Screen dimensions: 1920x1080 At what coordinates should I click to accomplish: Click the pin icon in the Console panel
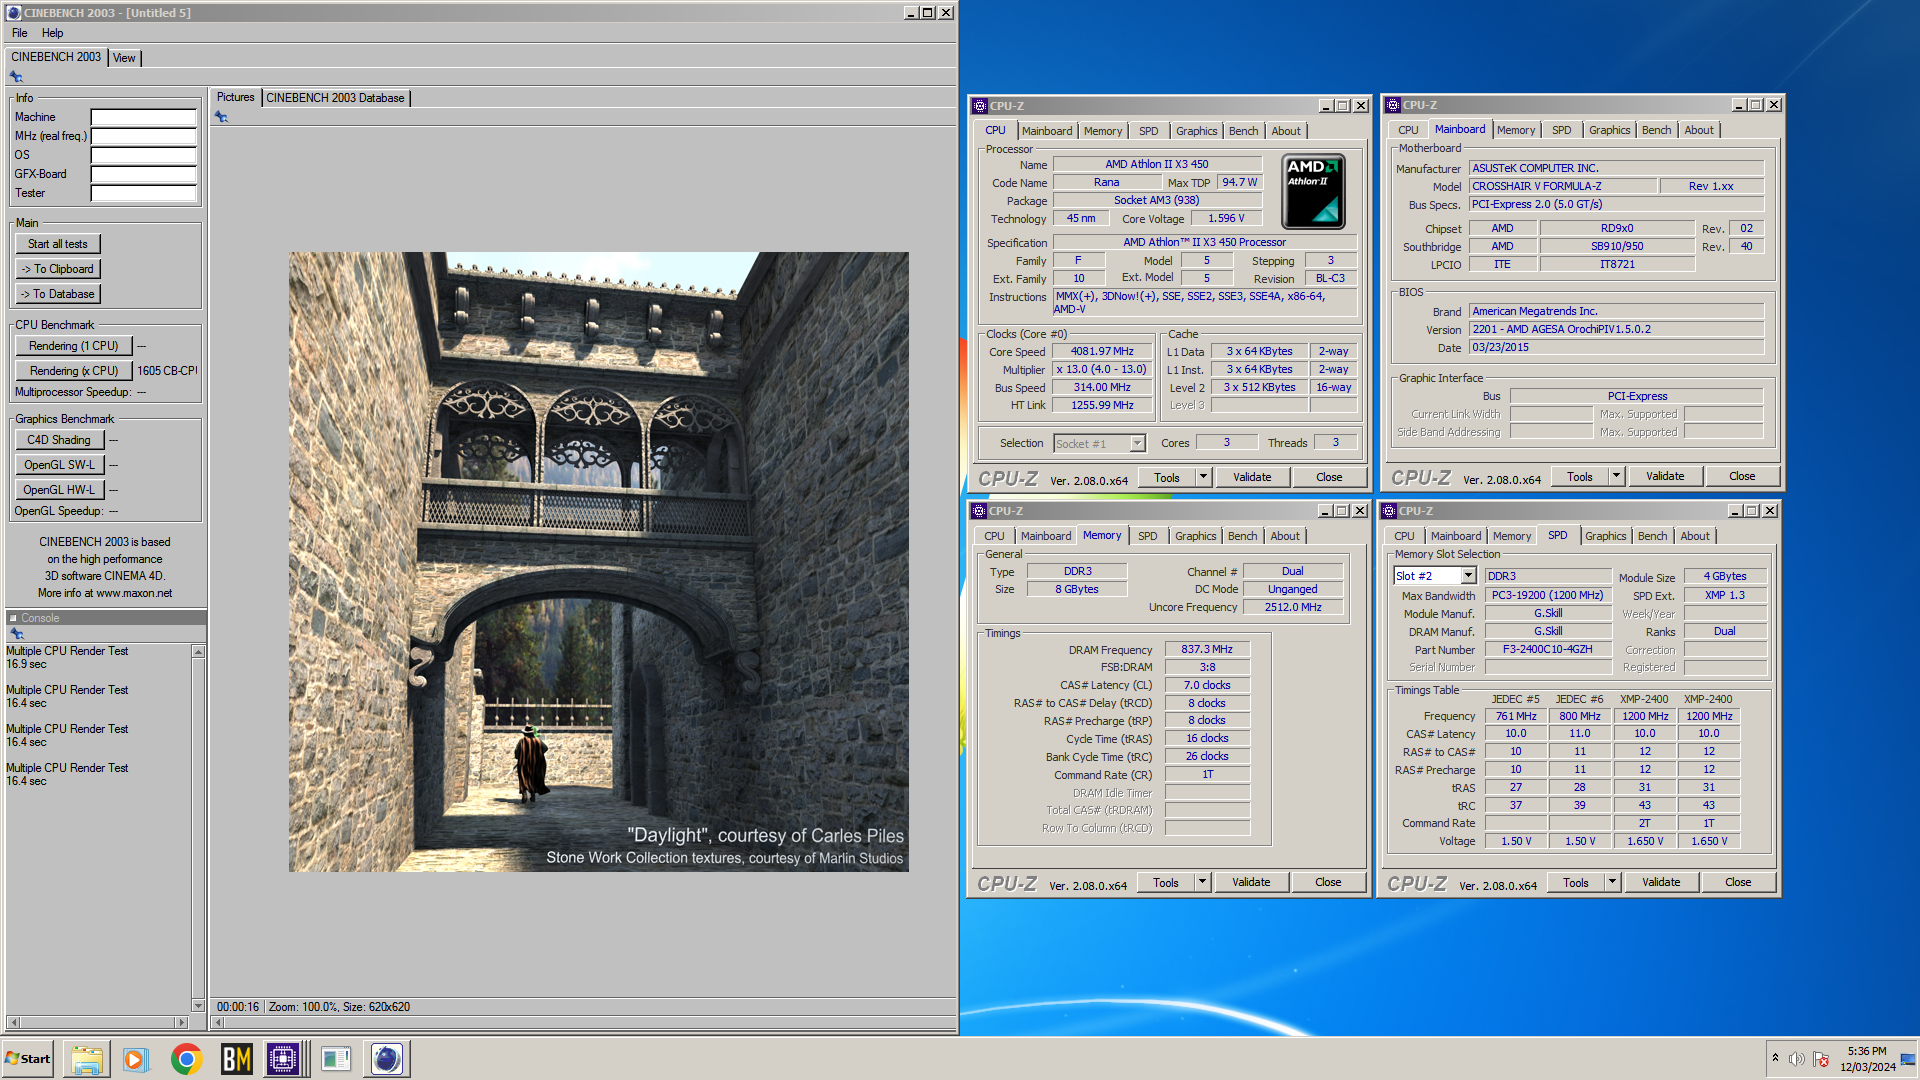[x=16, y=634]
